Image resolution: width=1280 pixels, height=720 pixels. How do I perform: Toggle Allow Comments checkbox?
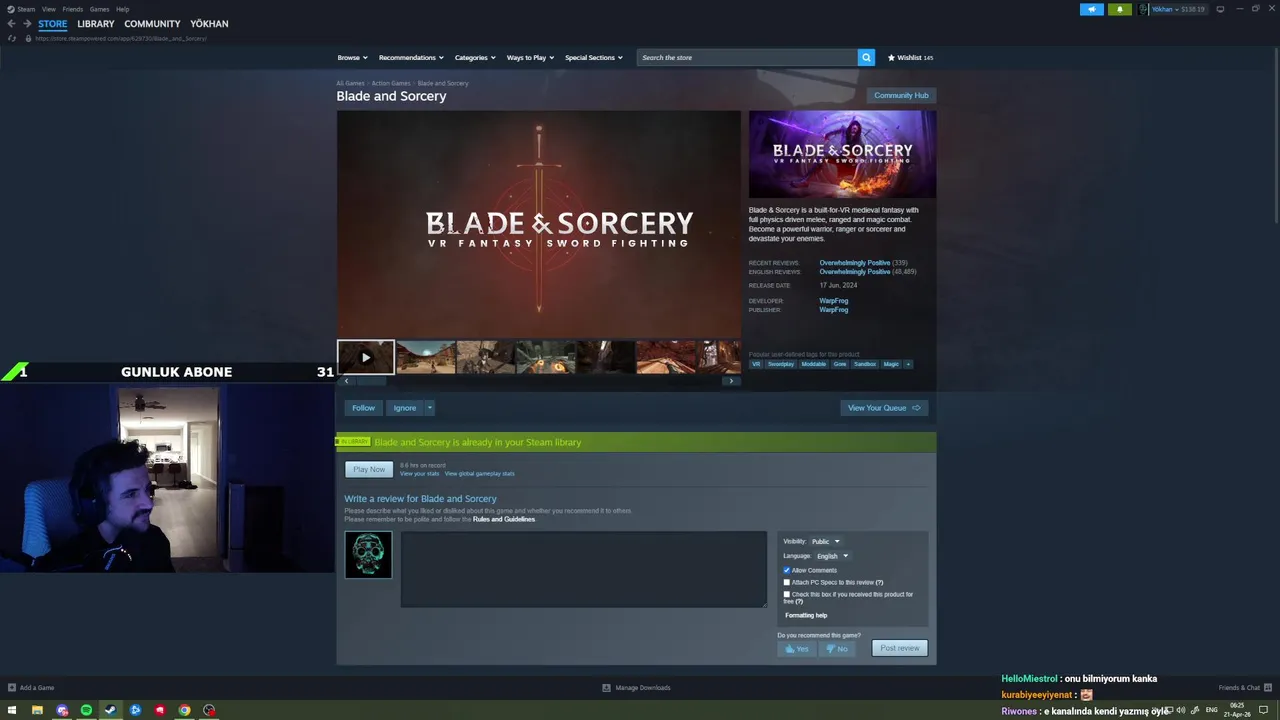tap(787, 570)
